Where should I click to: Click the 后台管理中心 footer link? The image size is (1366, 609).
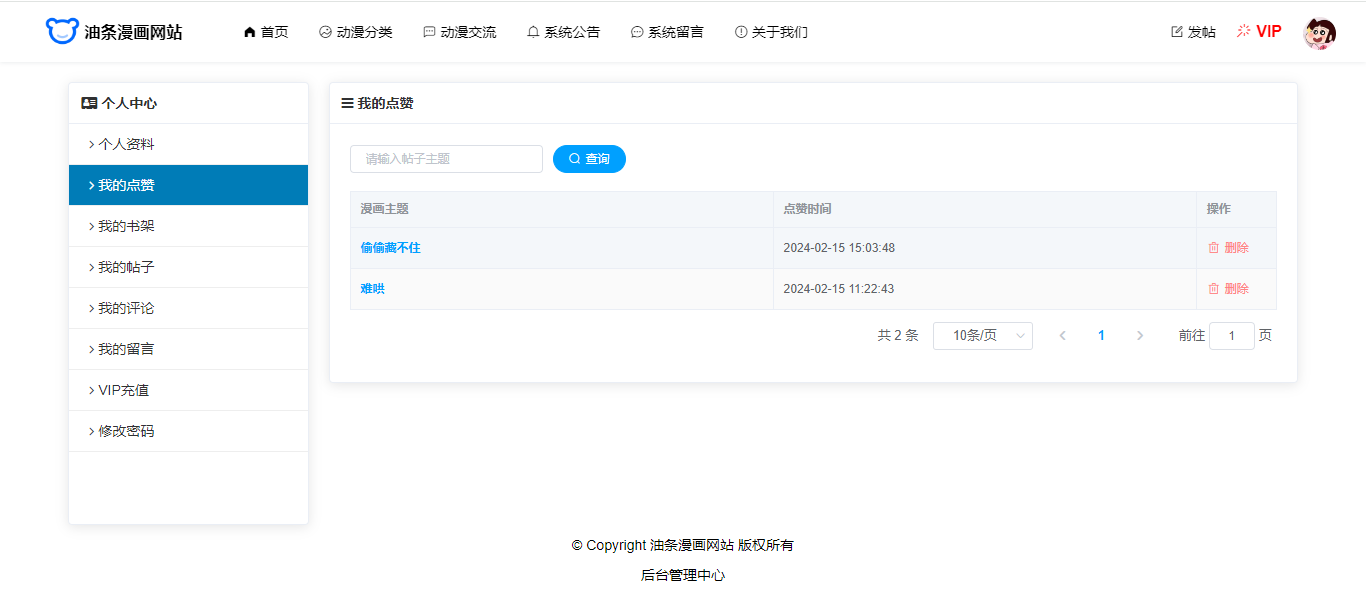point(683,575)
